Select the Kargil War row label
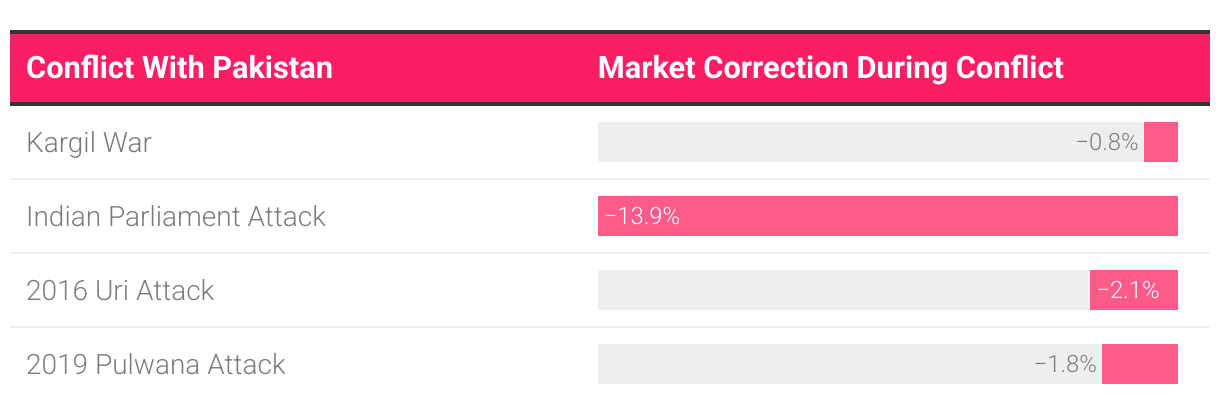The height and width of the screenshot is (410, 1220). (89, 142)
